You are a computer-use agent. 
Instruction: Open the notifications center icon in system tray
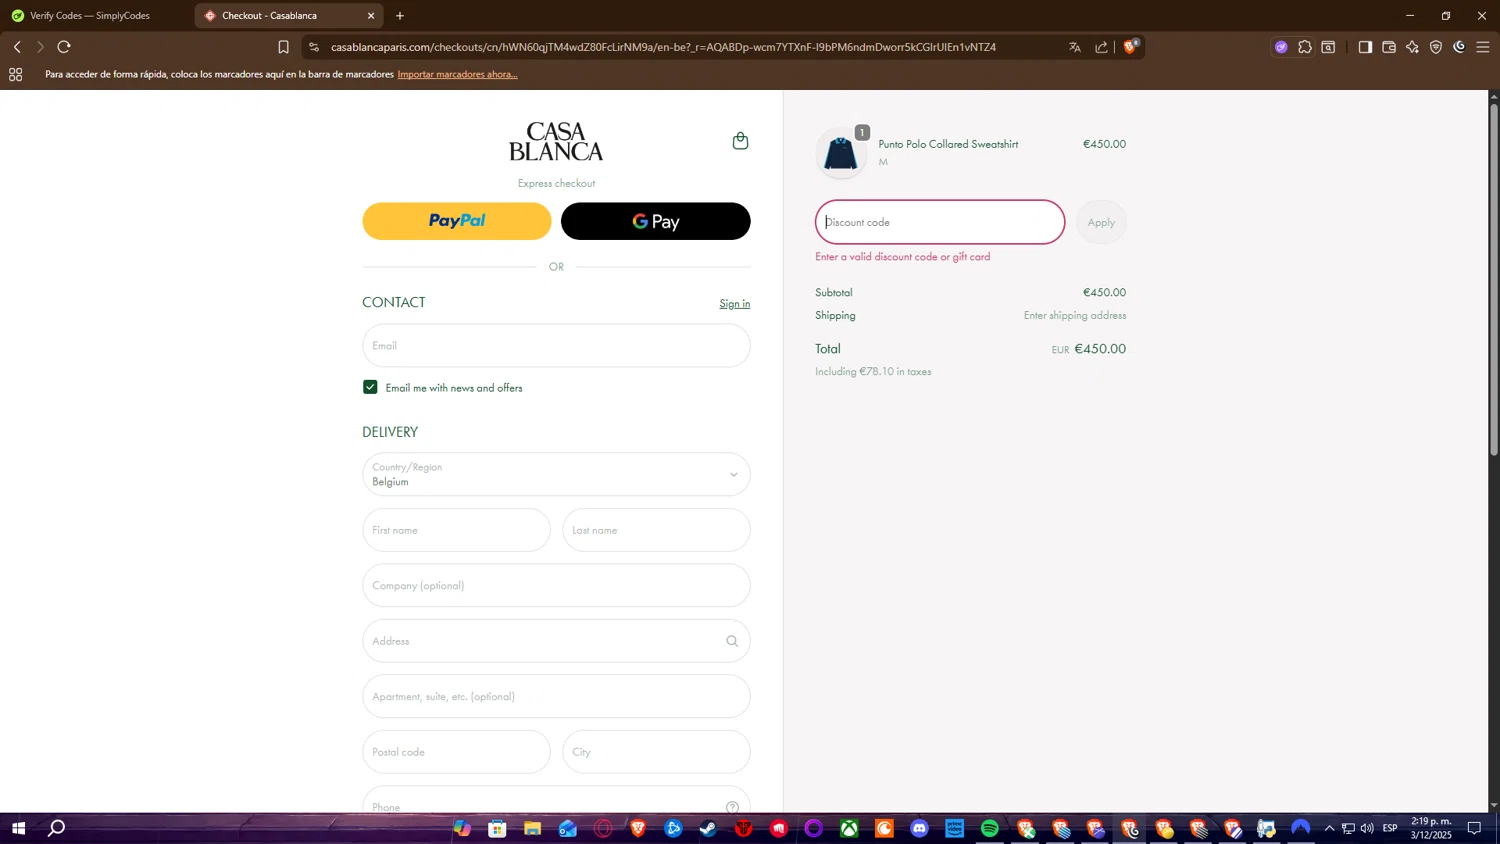click(x=1474, y=828)
